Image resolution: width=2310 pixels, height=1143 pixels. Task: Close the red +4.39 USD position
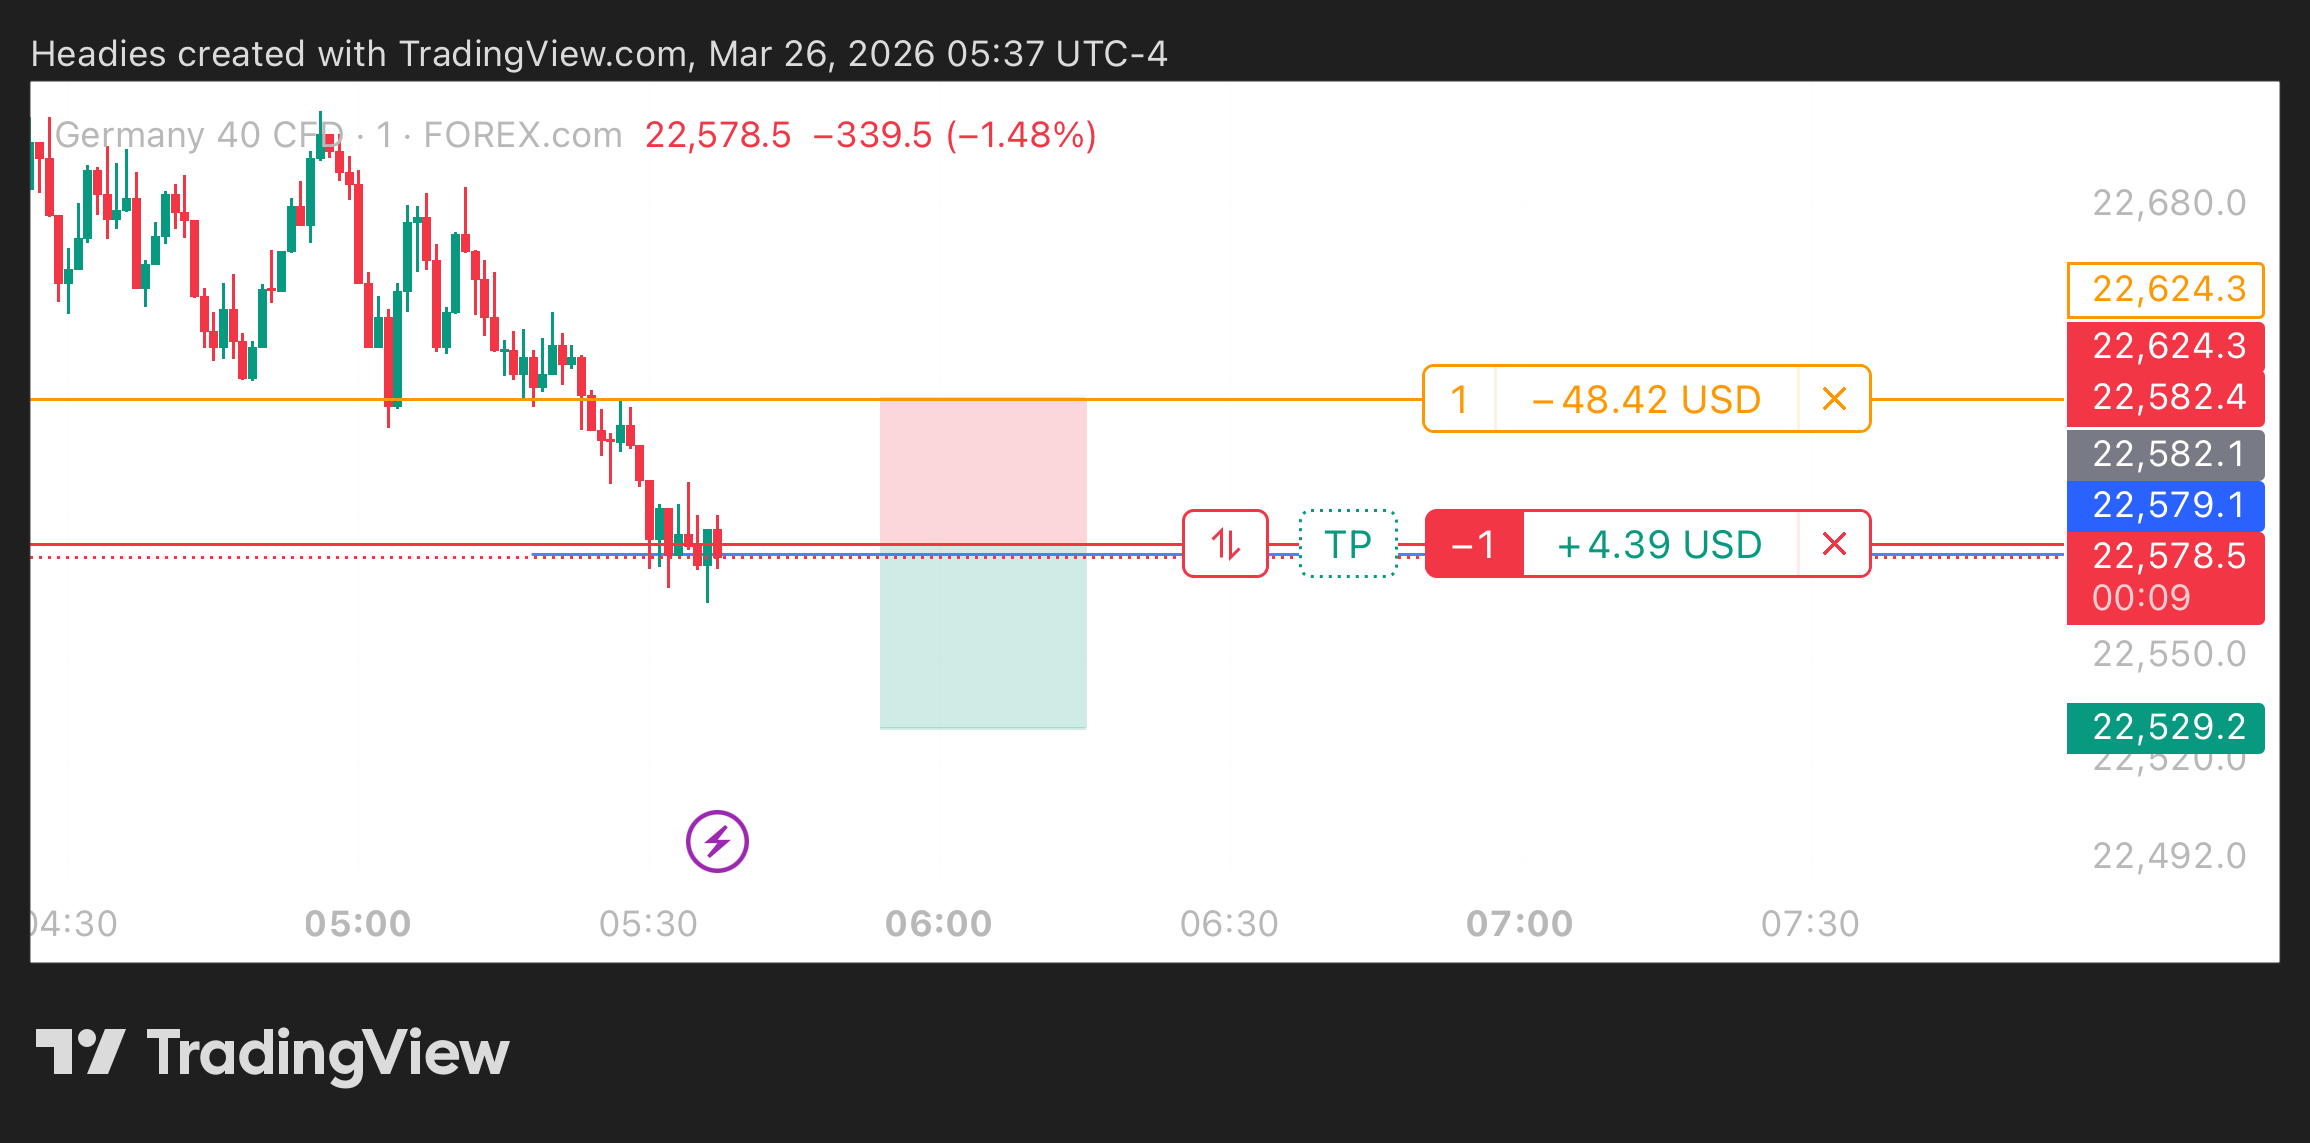click(x=1834, y=544)
